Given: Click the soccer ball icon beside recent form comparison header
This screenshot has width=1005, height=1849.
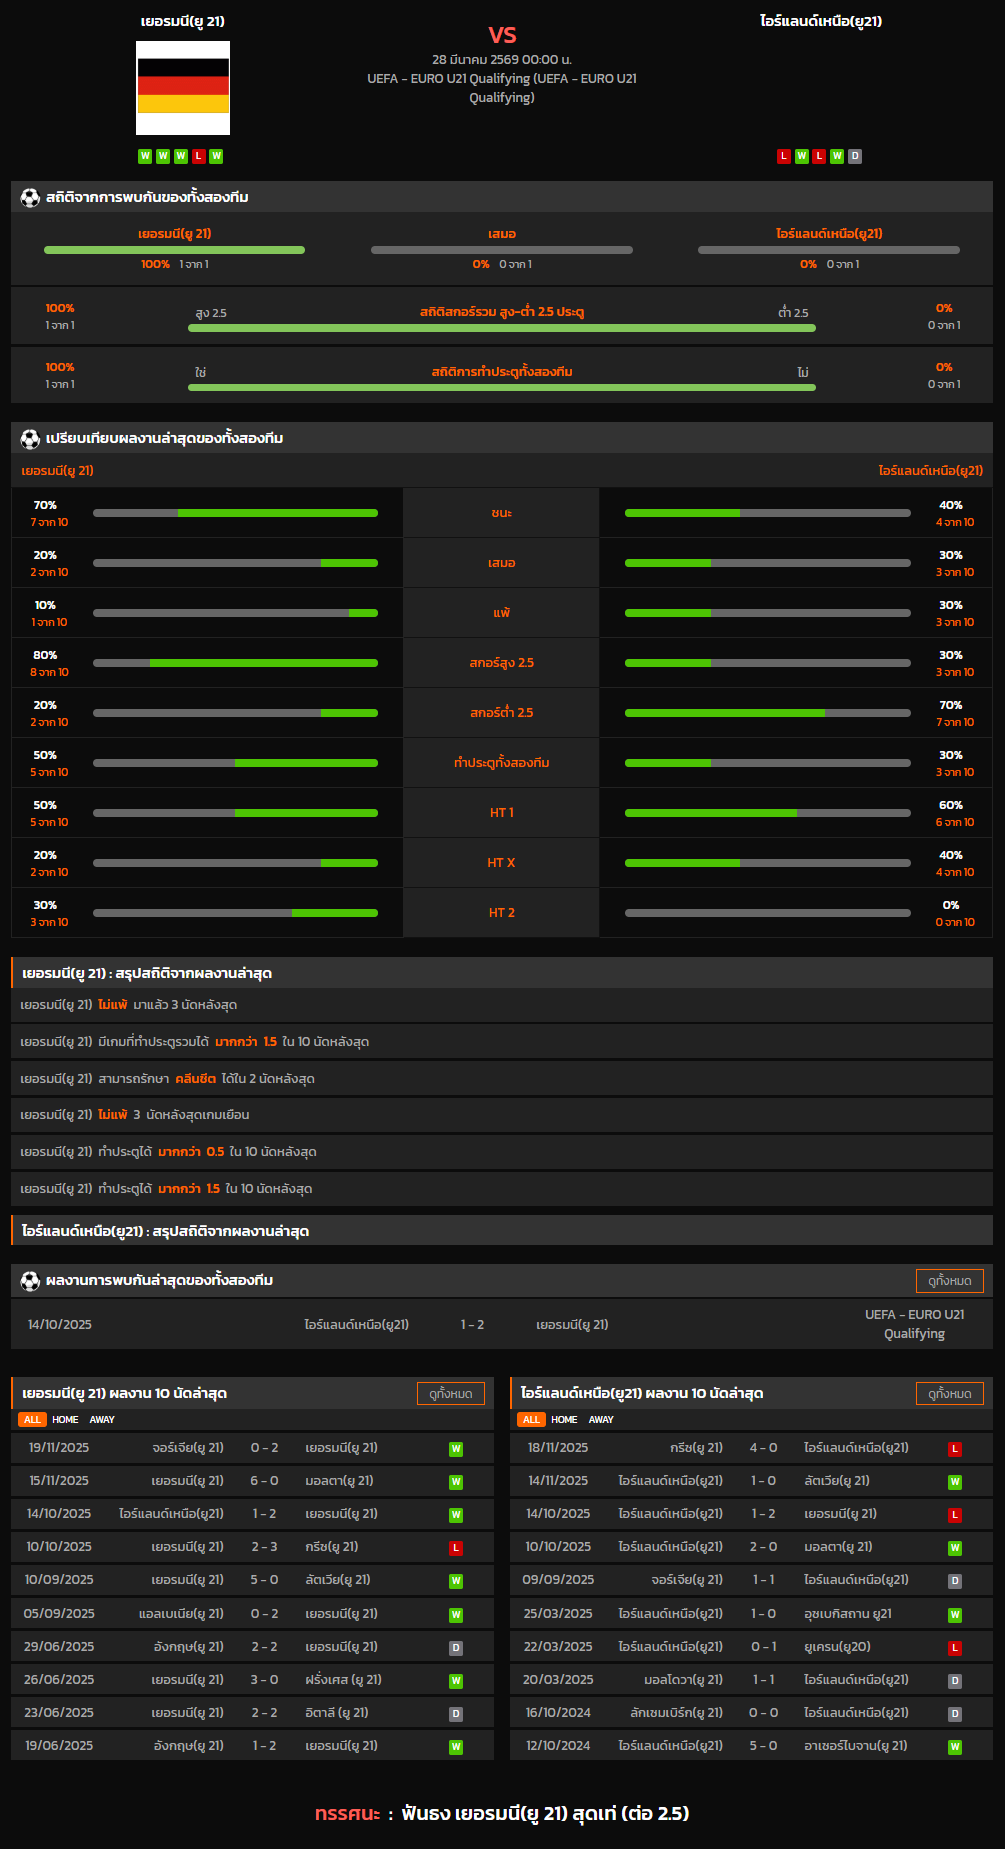Looking at the screenshot, I should click(x=30, y=438).
